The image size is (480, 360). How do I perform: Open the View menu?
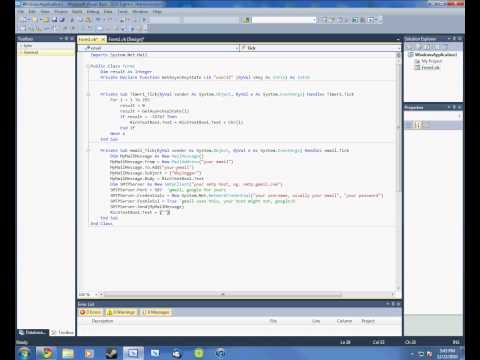(45, 12)
